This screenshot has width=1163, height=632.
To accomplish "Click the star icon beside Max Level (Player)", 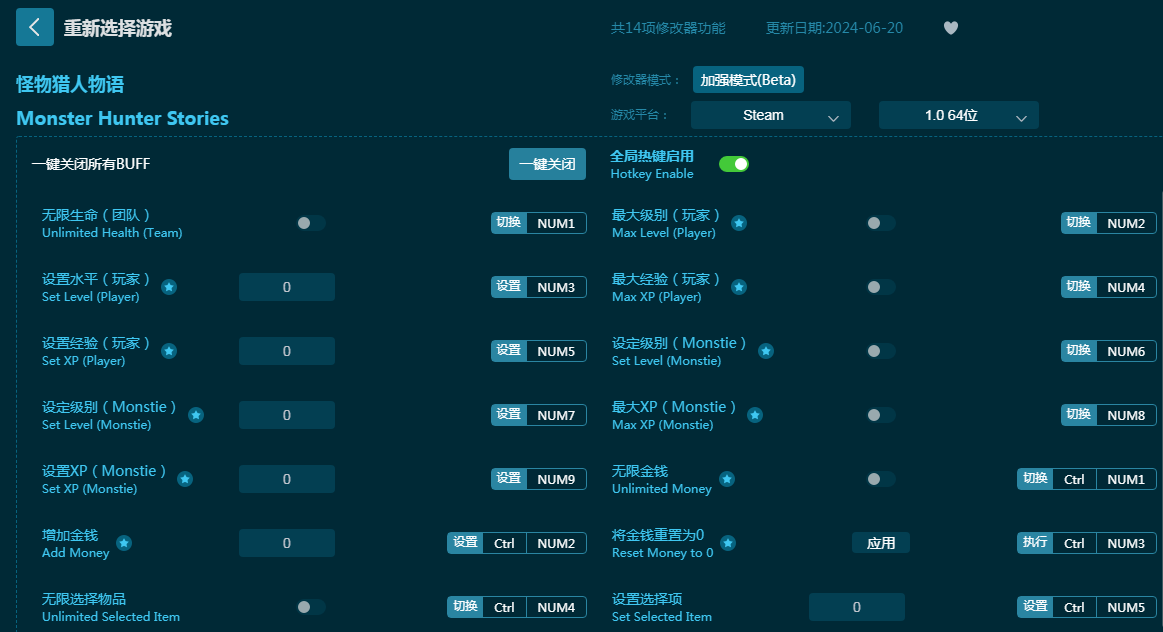I will coord(739,223).
